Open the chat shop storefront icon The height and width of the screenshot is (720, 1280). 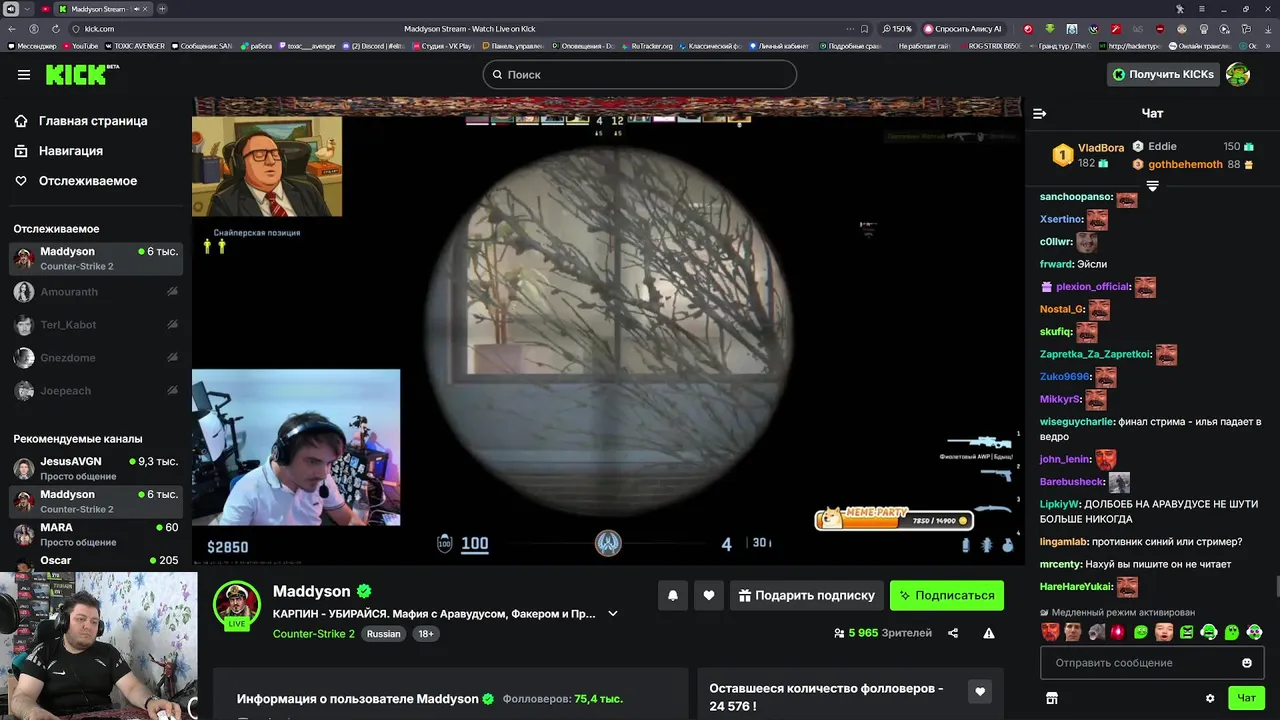[x=1051, y=698]
